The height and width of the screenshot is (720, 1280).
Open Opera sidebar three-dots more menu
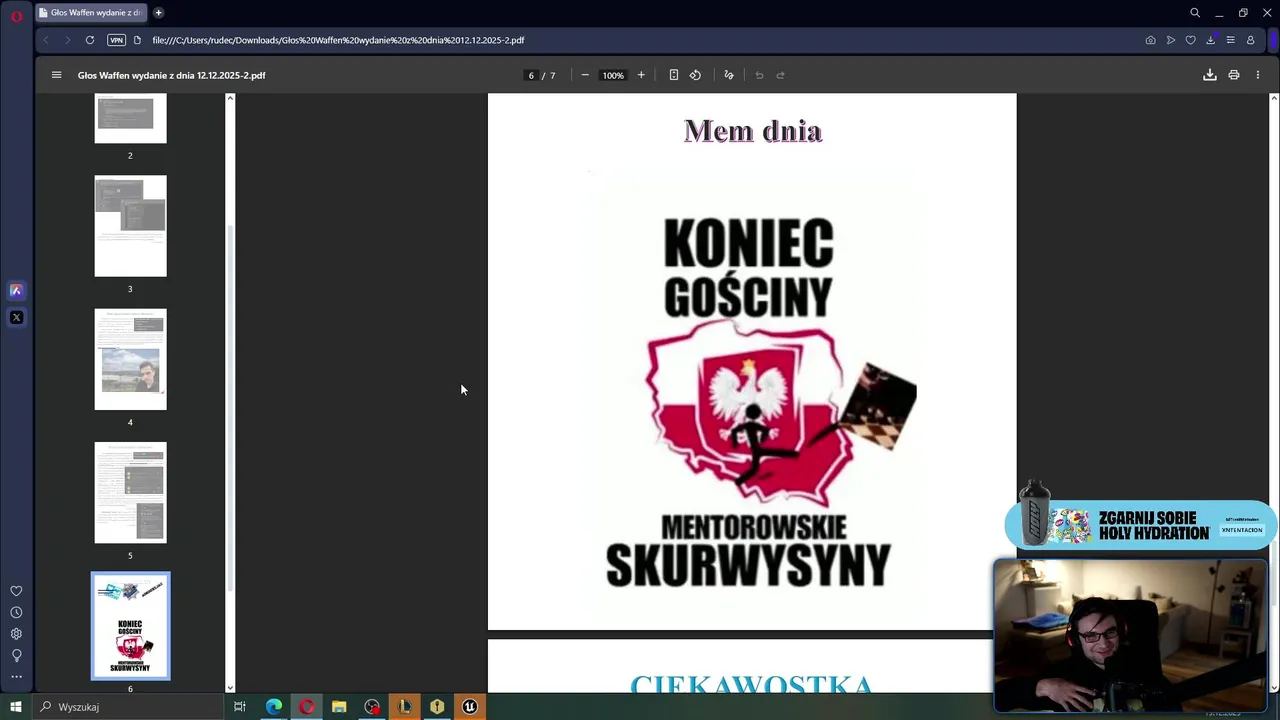16,677
